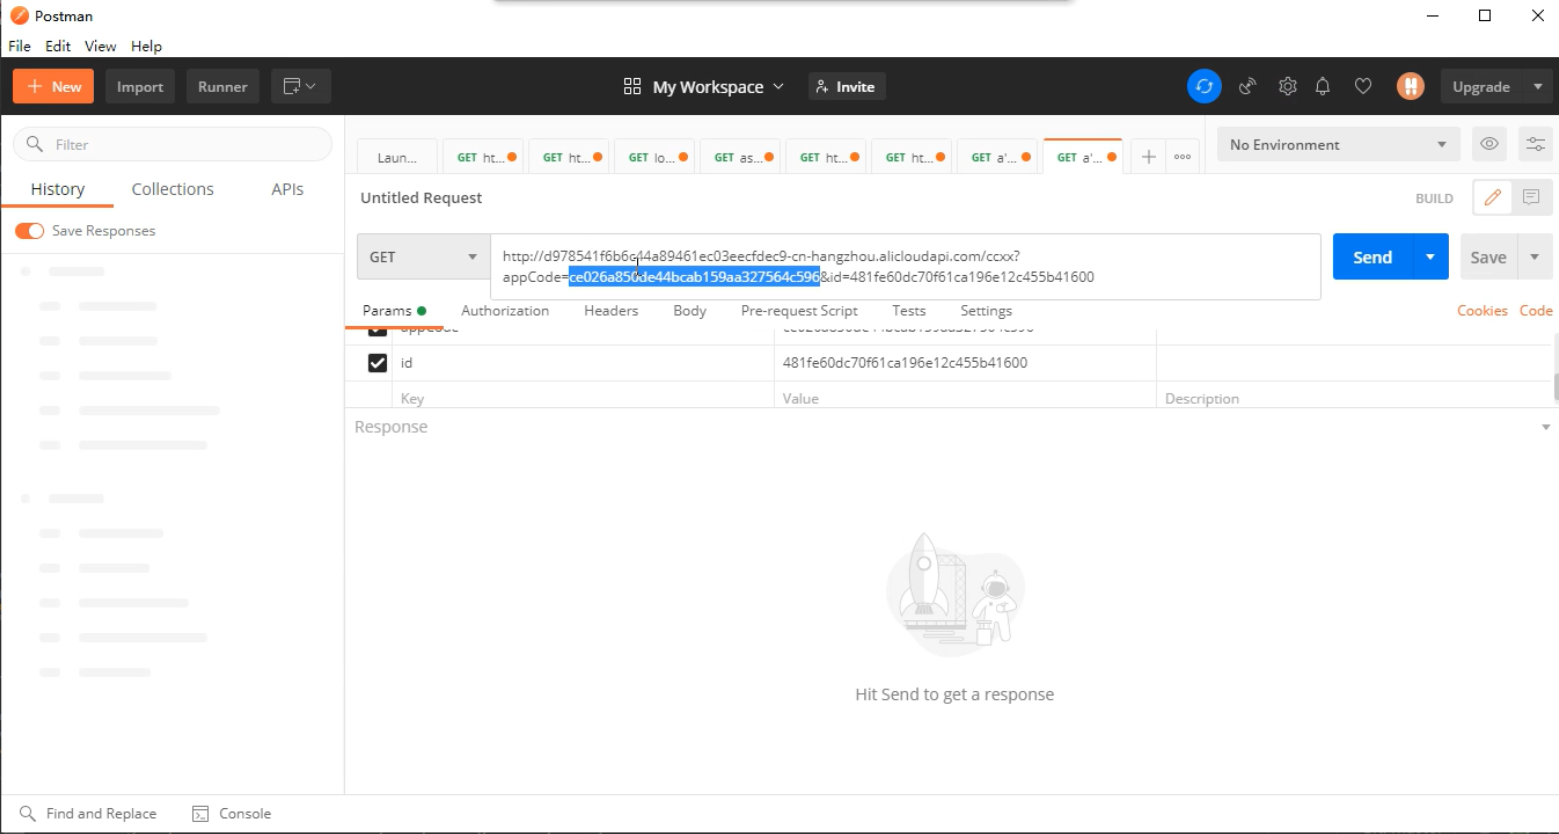The height and width of the screenshot is (834, 1559).
Task: Click the Send button
Action: [x=1372, y=257]
